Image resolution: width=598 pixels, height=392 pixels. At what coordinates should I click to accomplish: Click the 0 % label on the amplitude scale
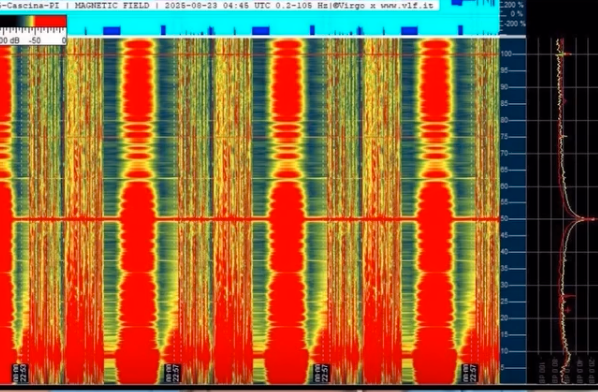(517, 14)
